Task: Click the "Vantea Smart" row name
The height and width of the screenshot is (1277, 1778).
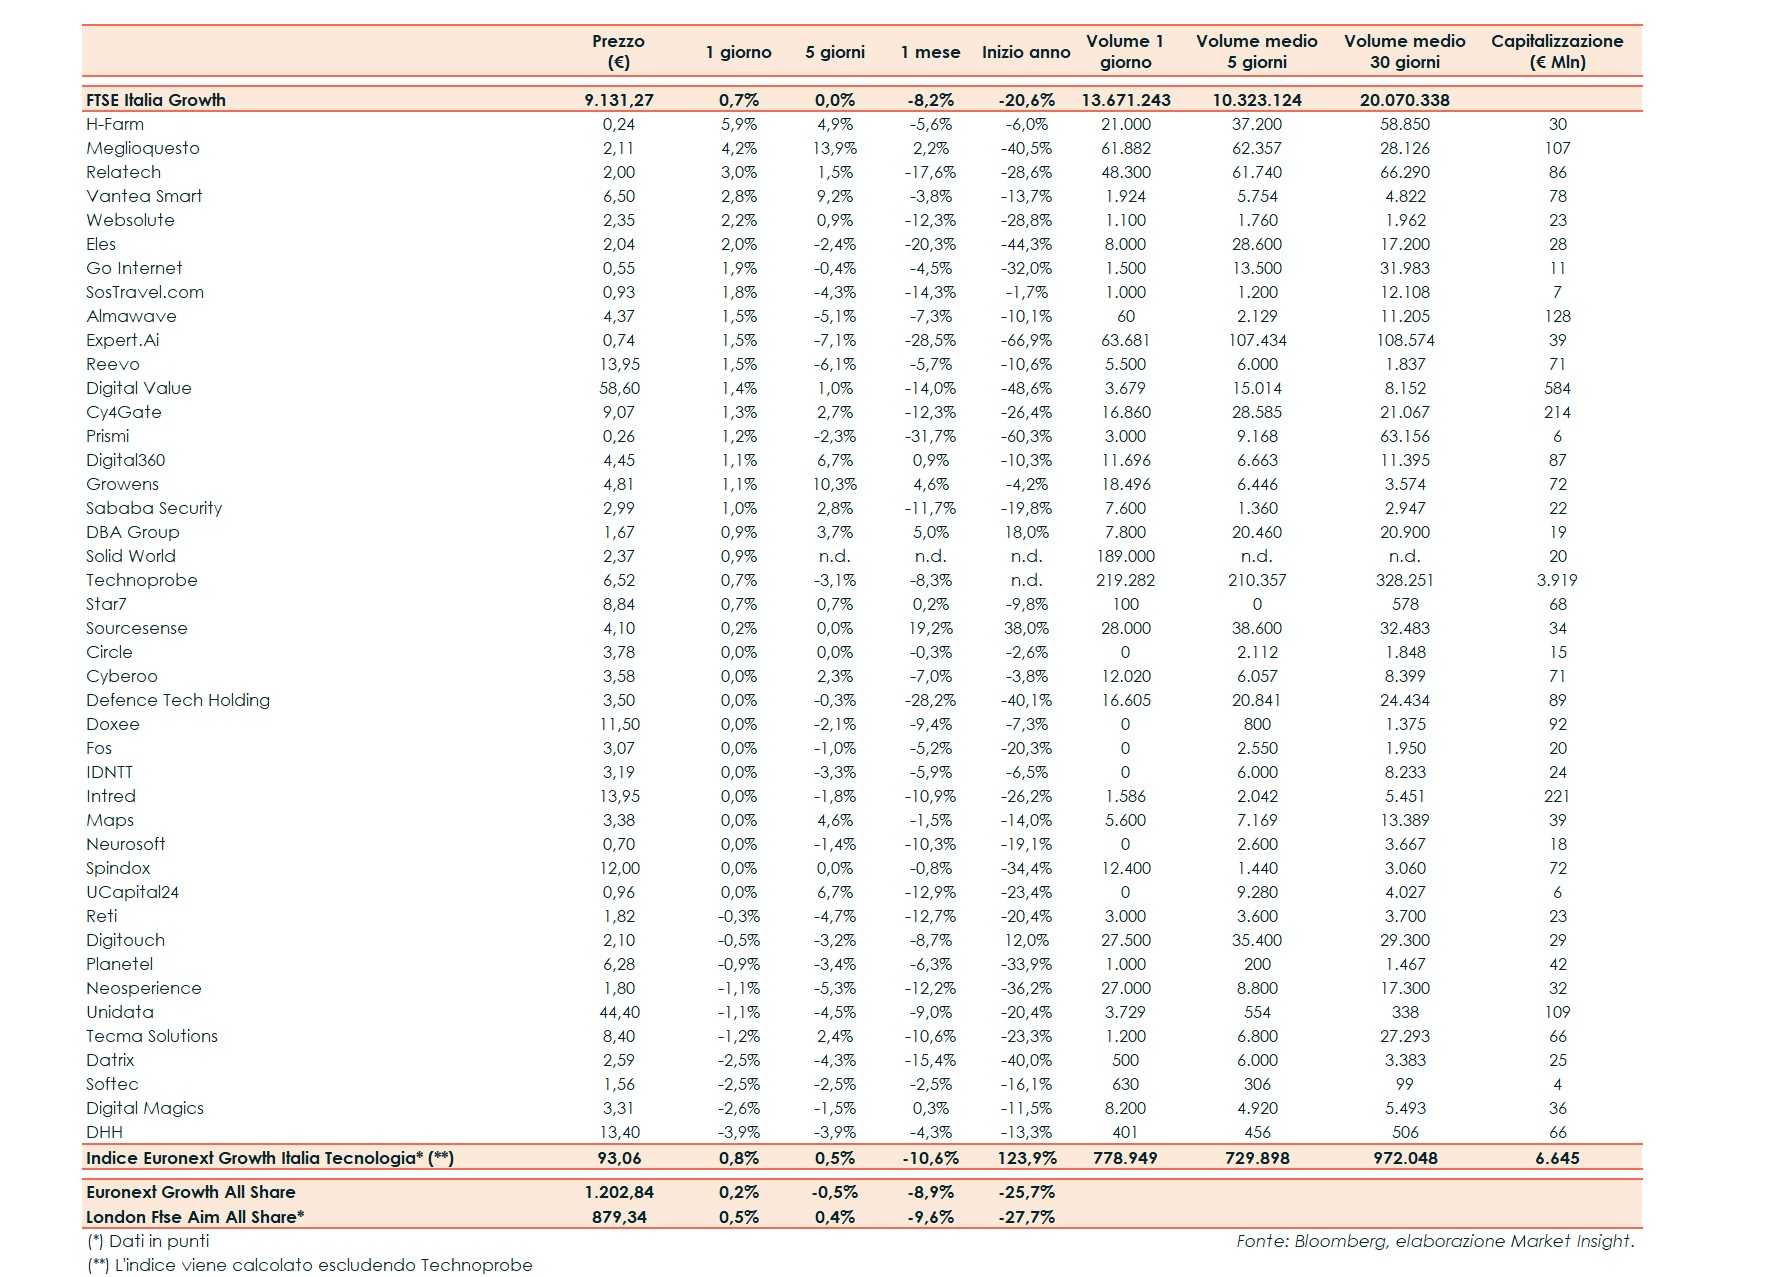Action: coord(144,196)
